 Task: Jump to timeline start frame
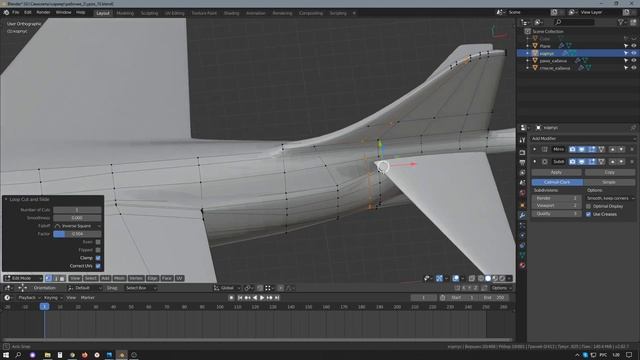[x=240, y=298]
